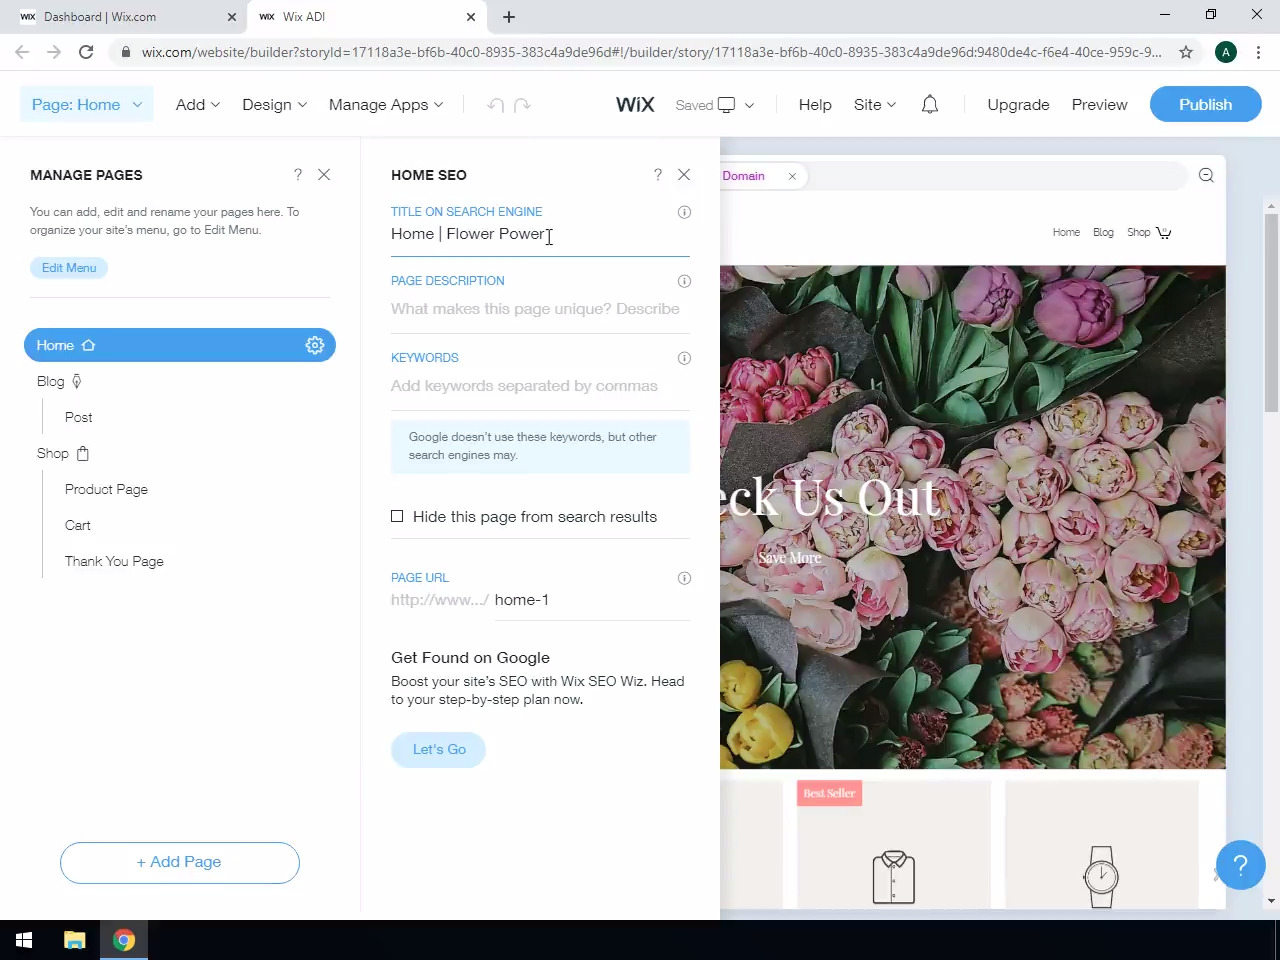Open File Explorer from the taskbar
The height and width of the screenshot is (960, 1280).
[x=75, y=940]
